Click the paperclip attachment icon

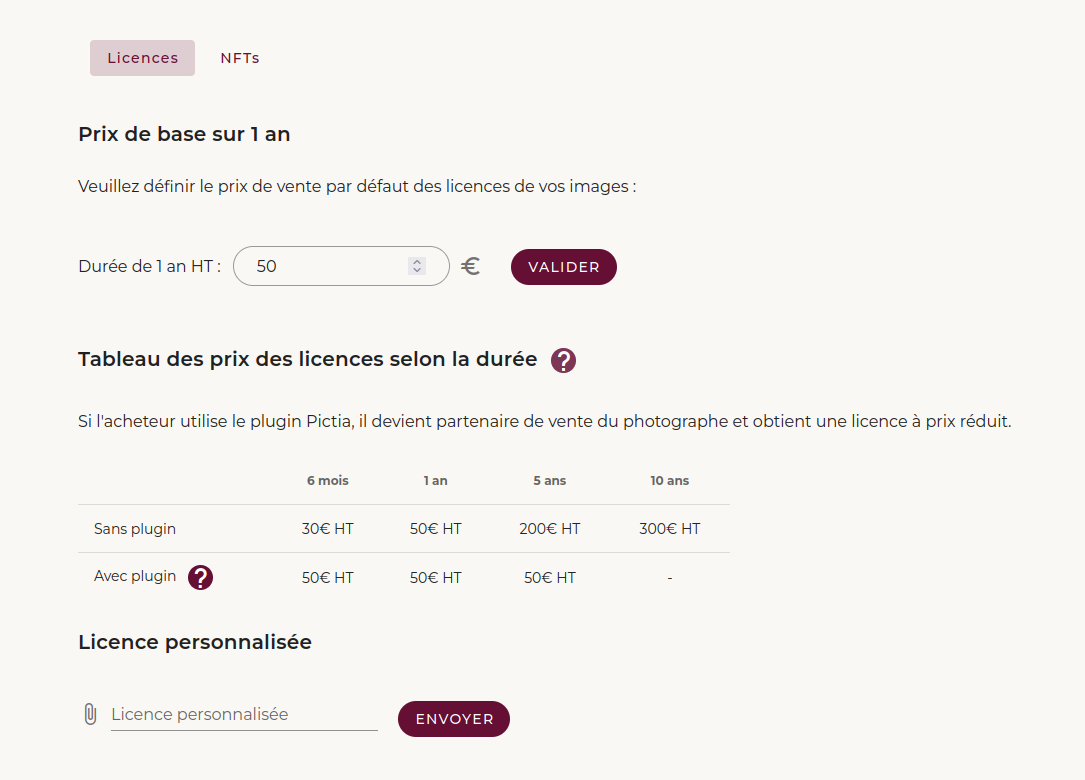[90, 714]
